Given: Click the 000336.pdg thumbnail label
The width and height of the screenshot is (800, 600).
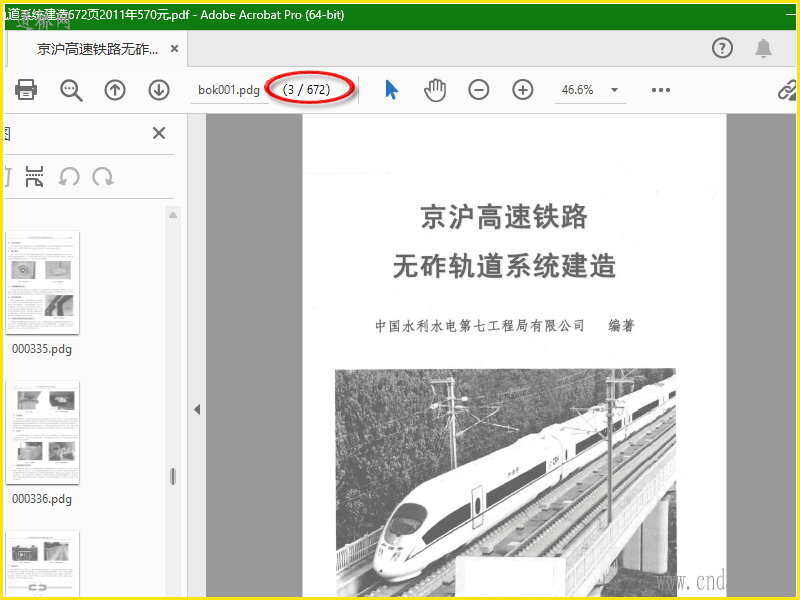Looking at the screenshot, I should tap(42, 499).
